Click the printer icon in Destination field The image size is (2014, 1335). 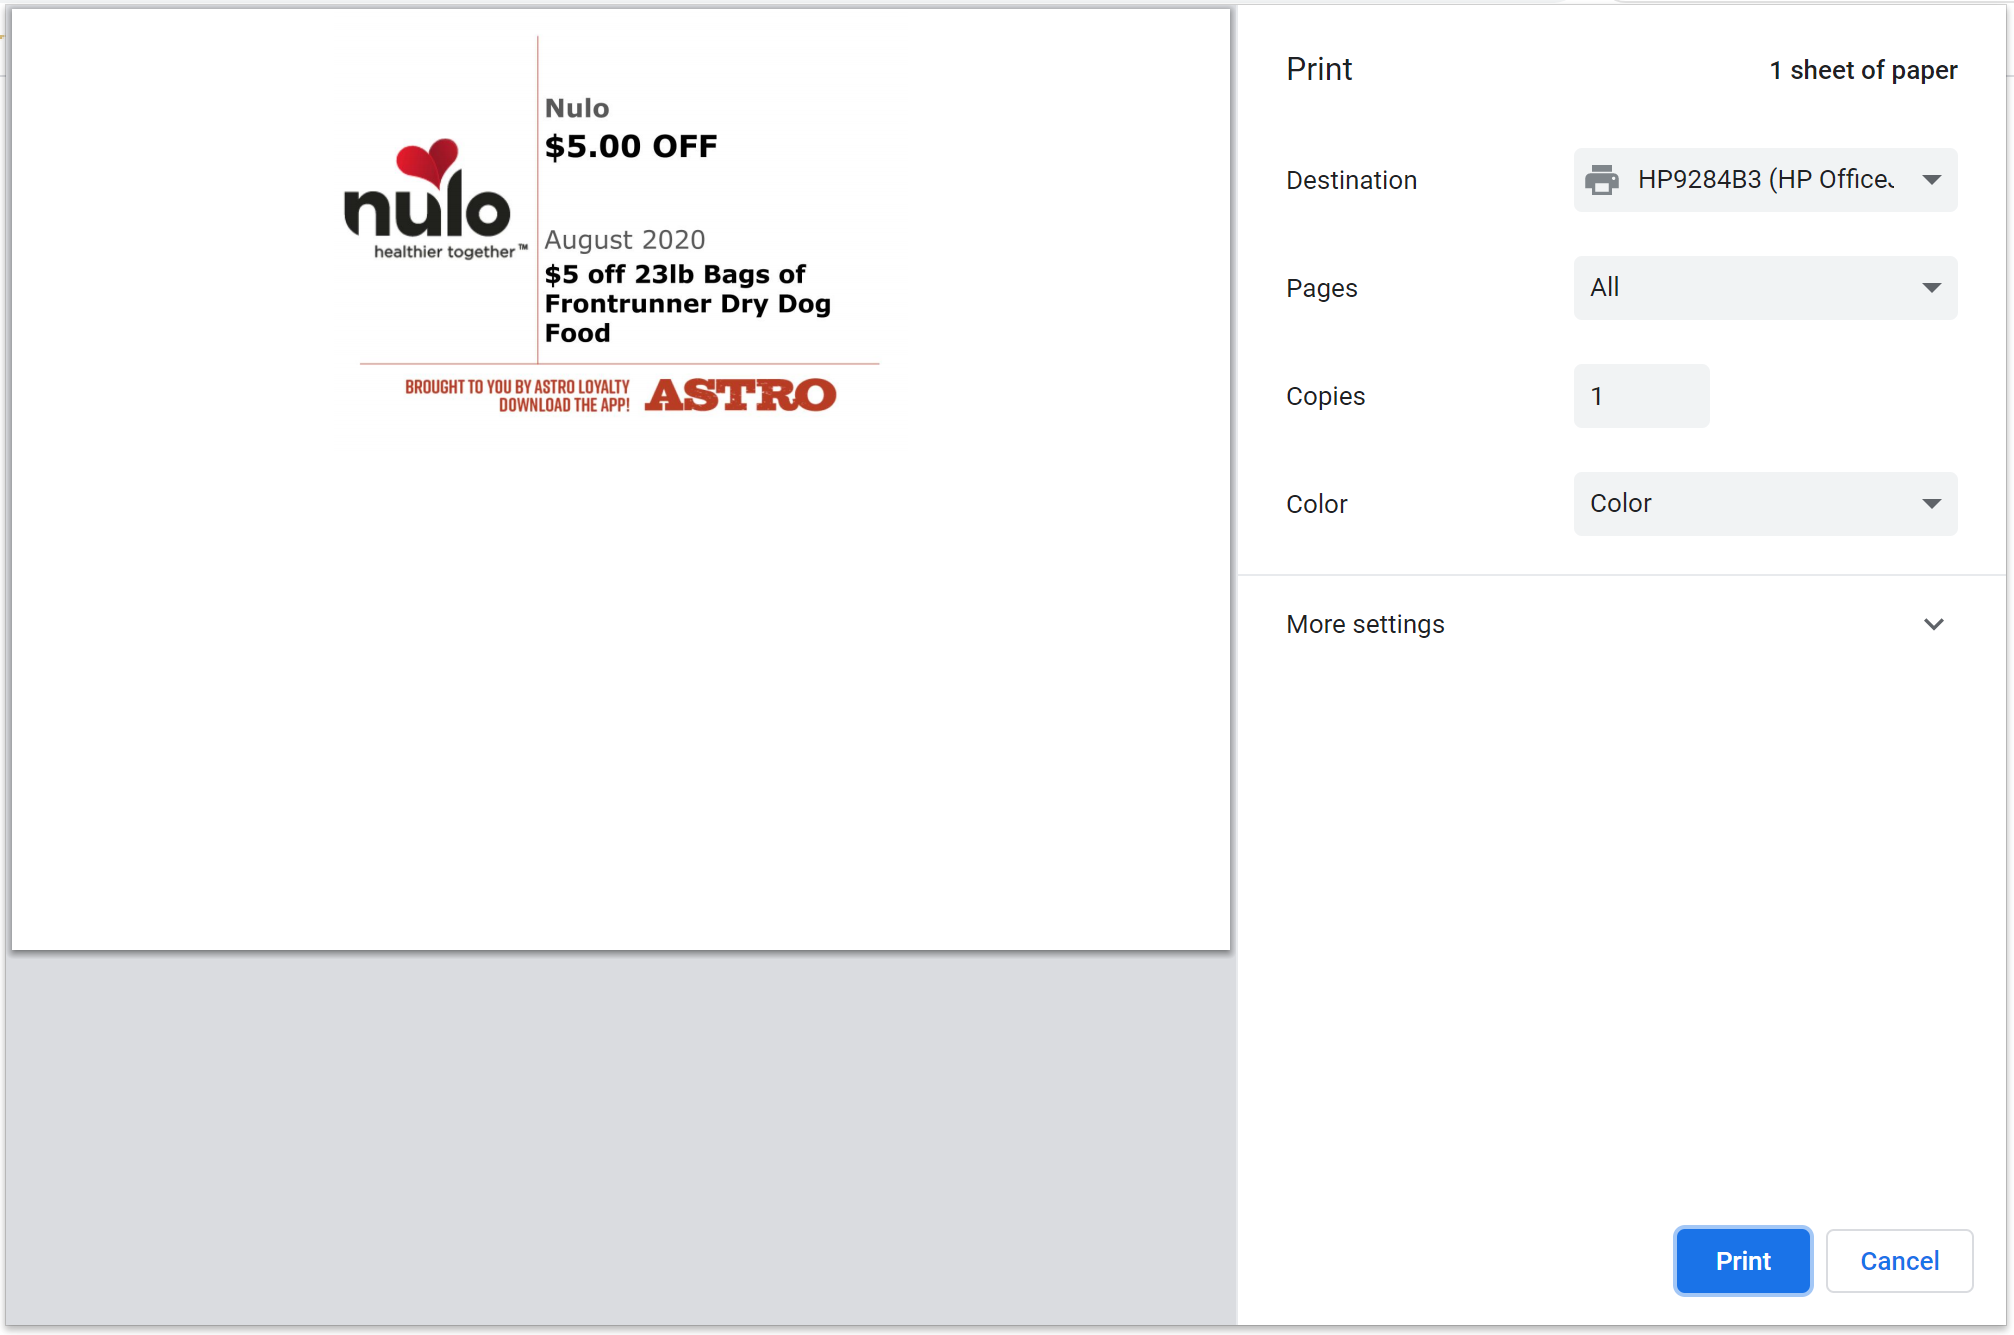coord(1601,180)
